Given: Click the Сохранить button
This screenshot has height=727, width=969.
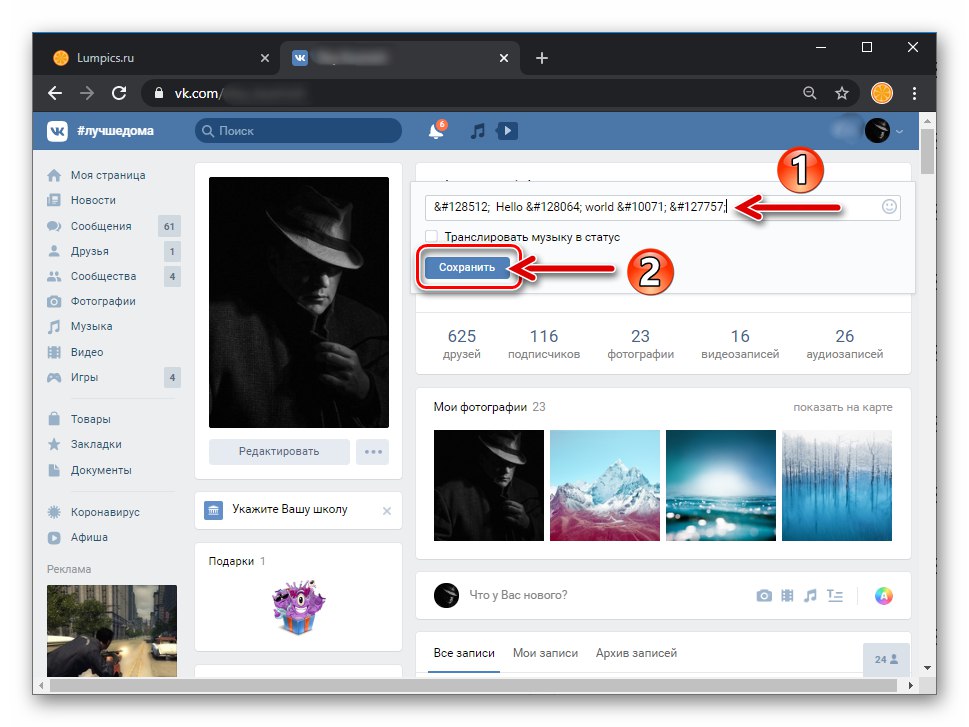Looking at the screenshot, I should pyautogui.click(x=467, y=268).
